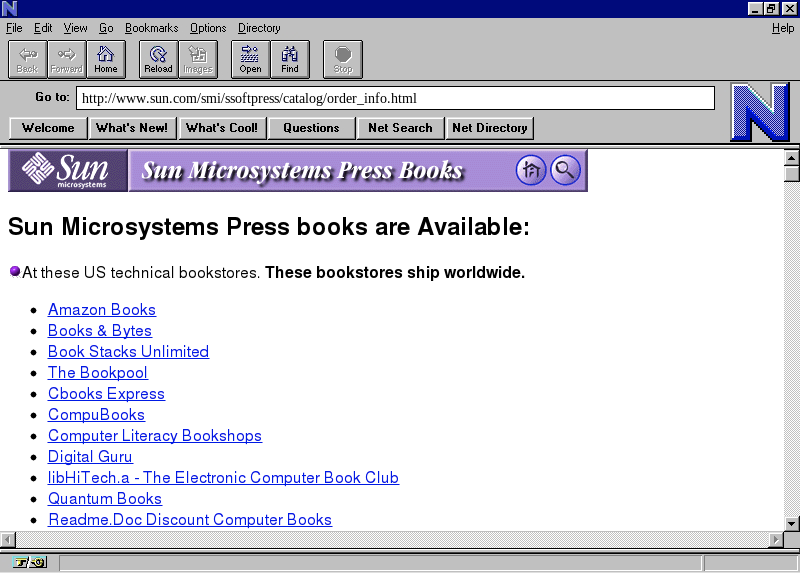Click the Images toolbar icon
This screenshot has height=573, width=800.
tap(198, 59)
